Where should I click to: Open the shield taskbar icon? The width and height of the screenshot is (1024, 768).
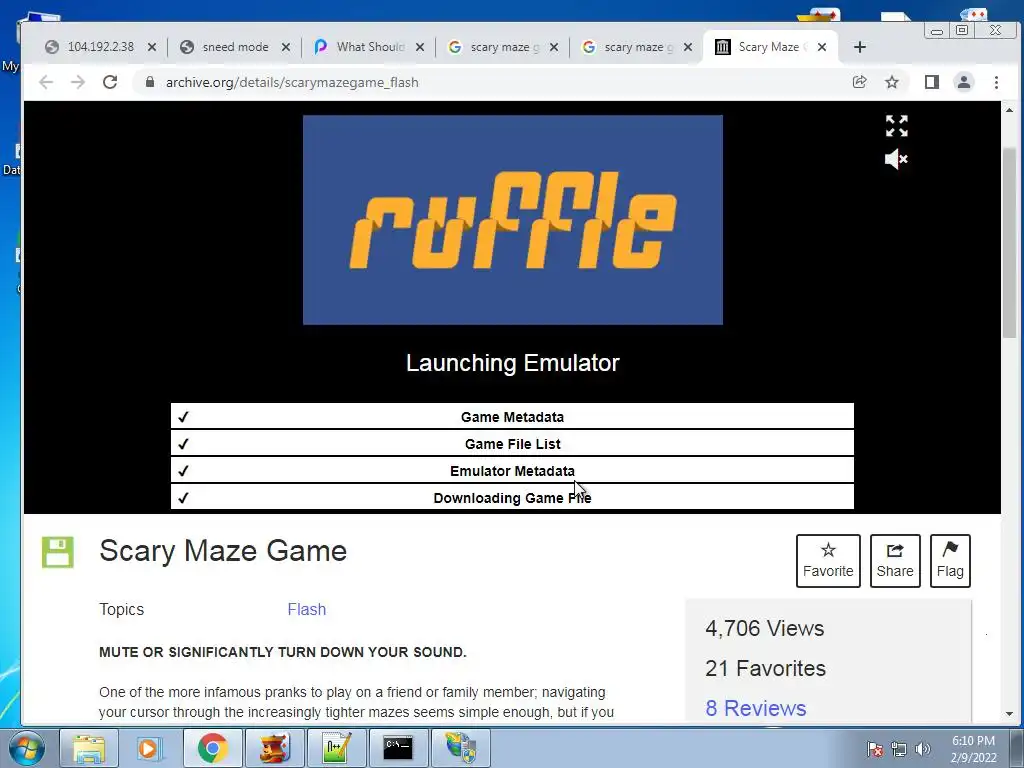[460, 748]
